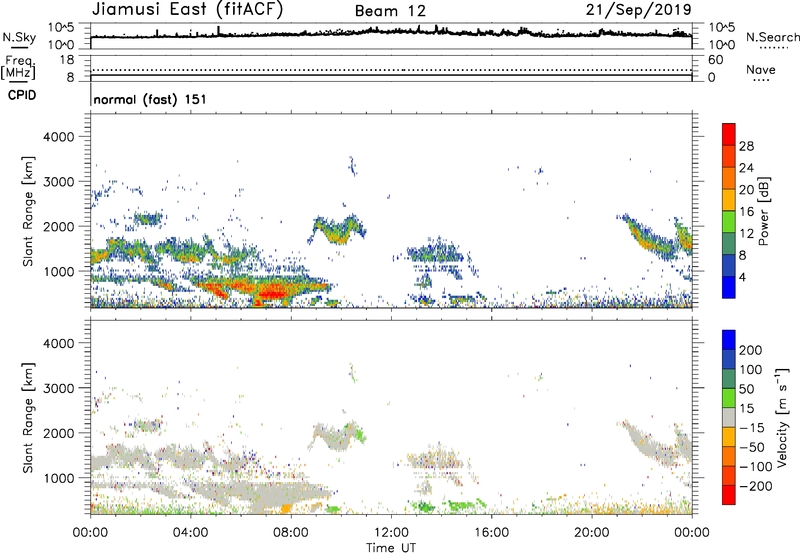Screen dimensions: 800x554
Task: Click the "Slant Range [km]" label of power panel
Action: click(28, 211)
